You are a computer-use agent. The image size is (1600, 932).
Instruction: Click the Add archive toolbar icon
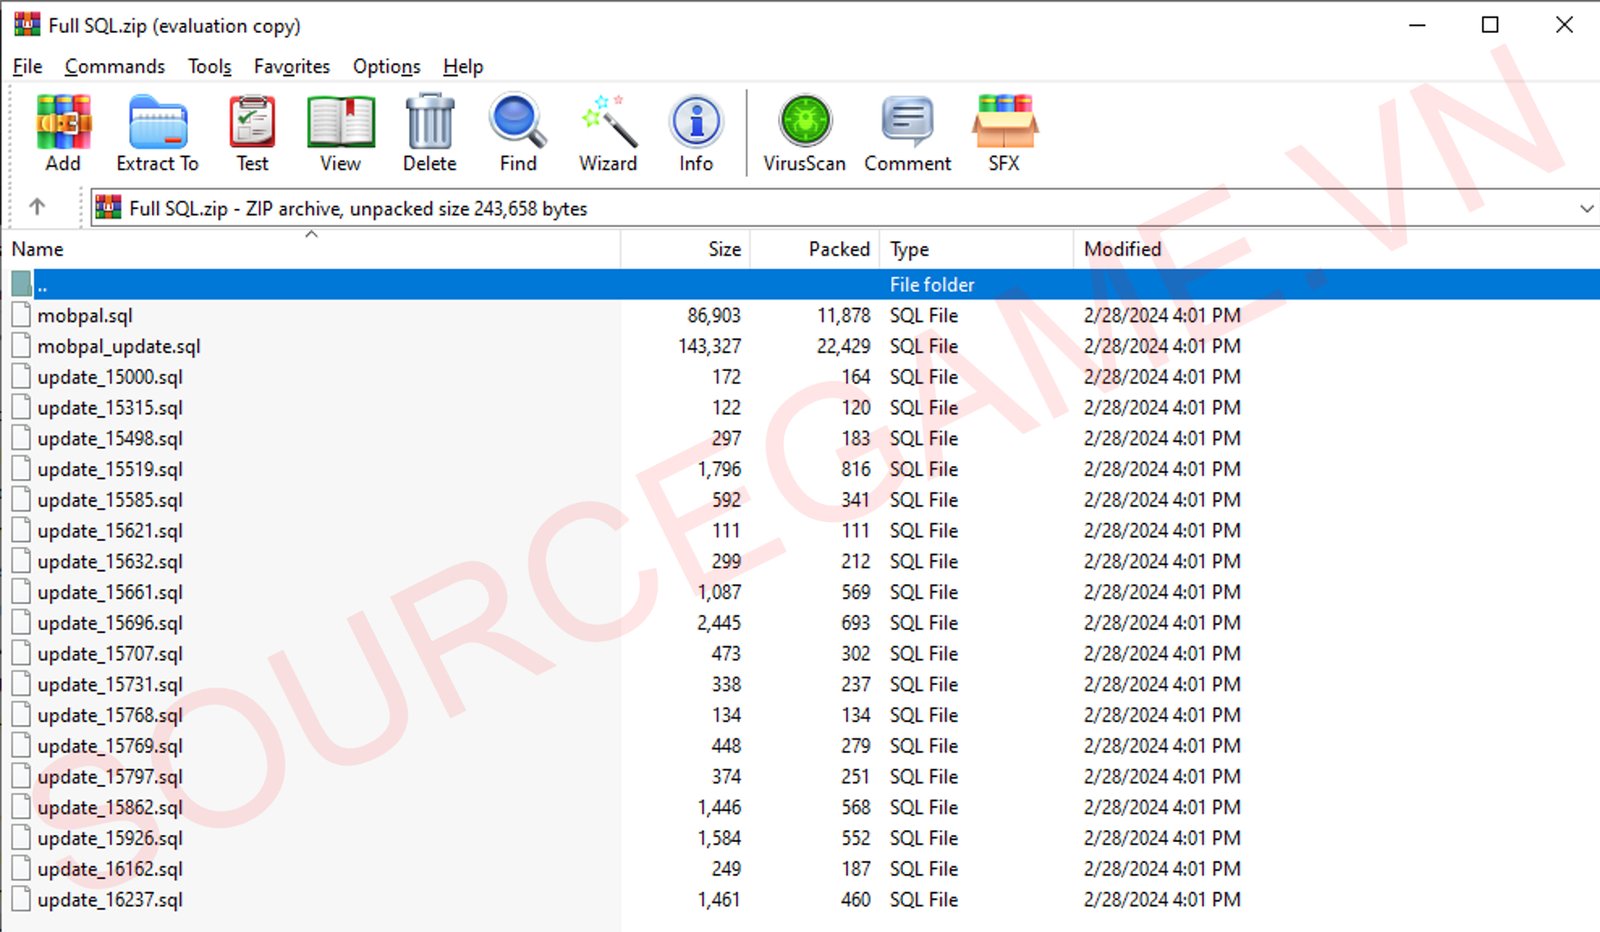point(63,133)
